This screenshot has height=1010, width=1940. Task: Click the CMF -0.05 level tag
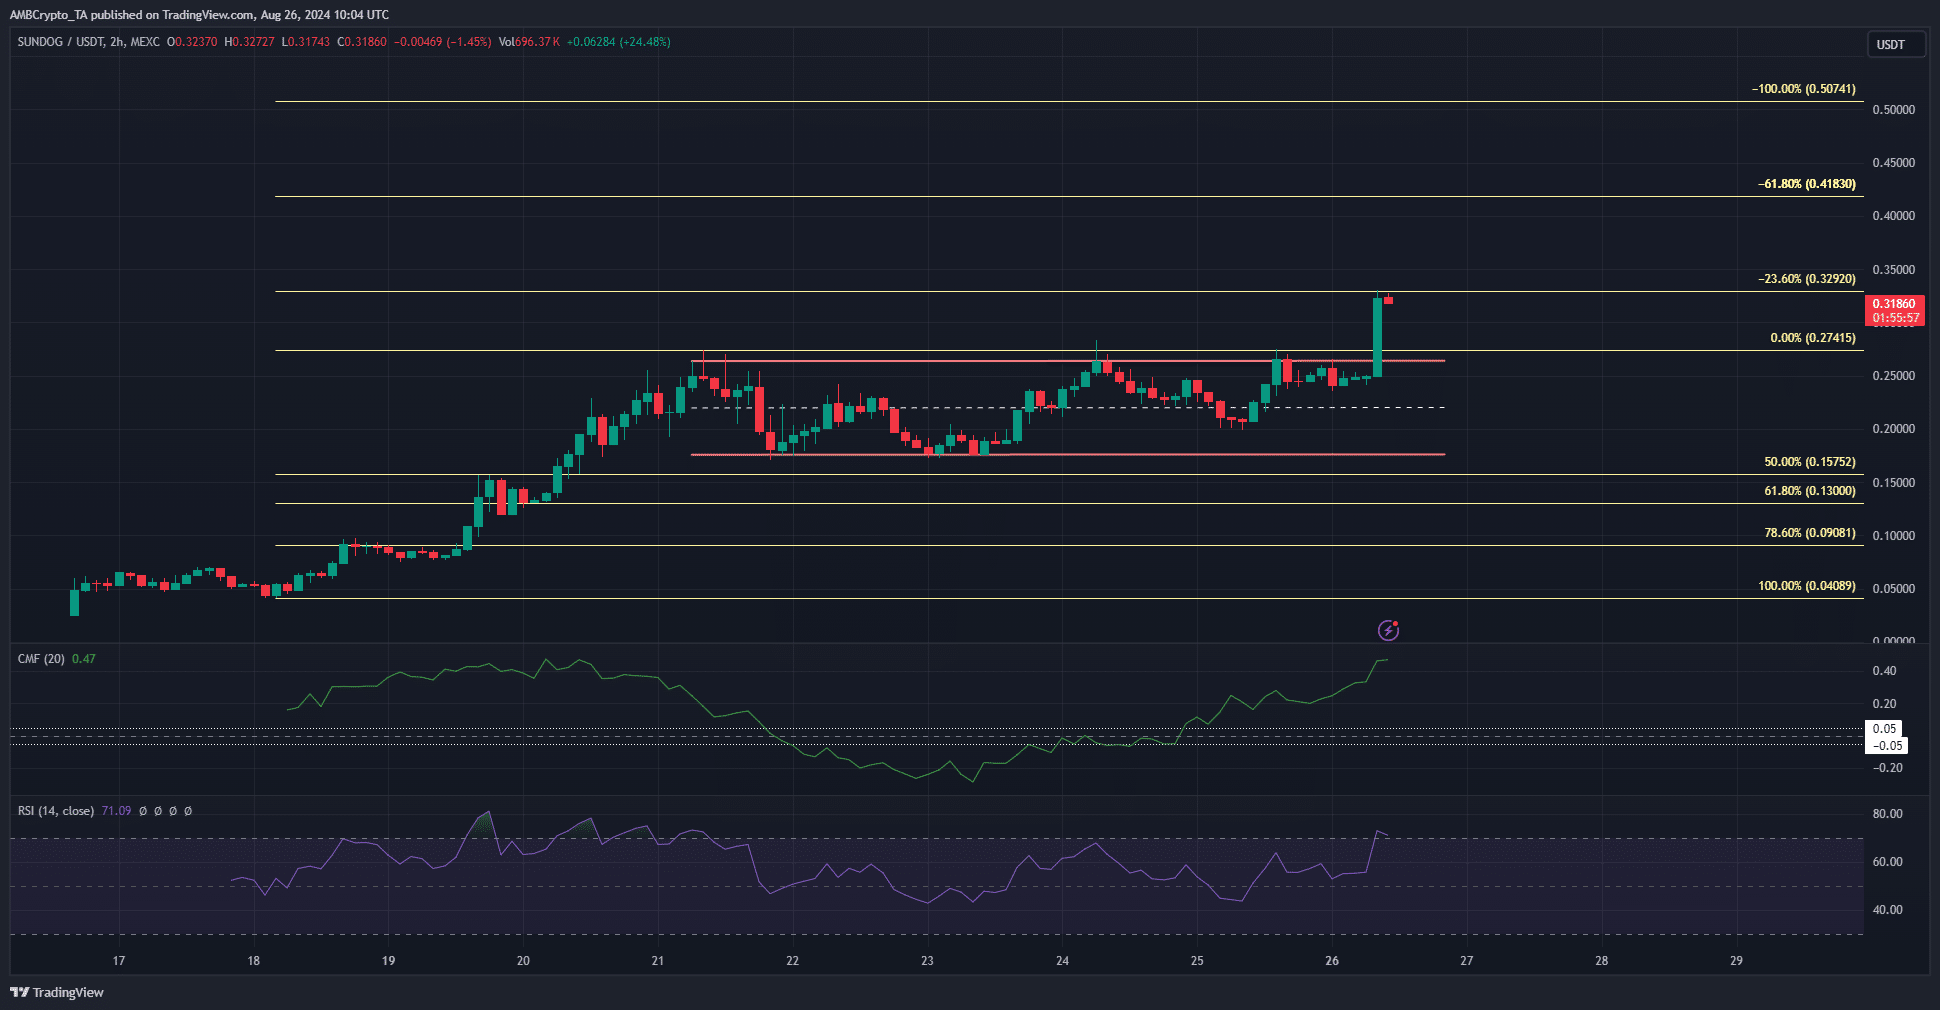click(x=1887, y=746)
